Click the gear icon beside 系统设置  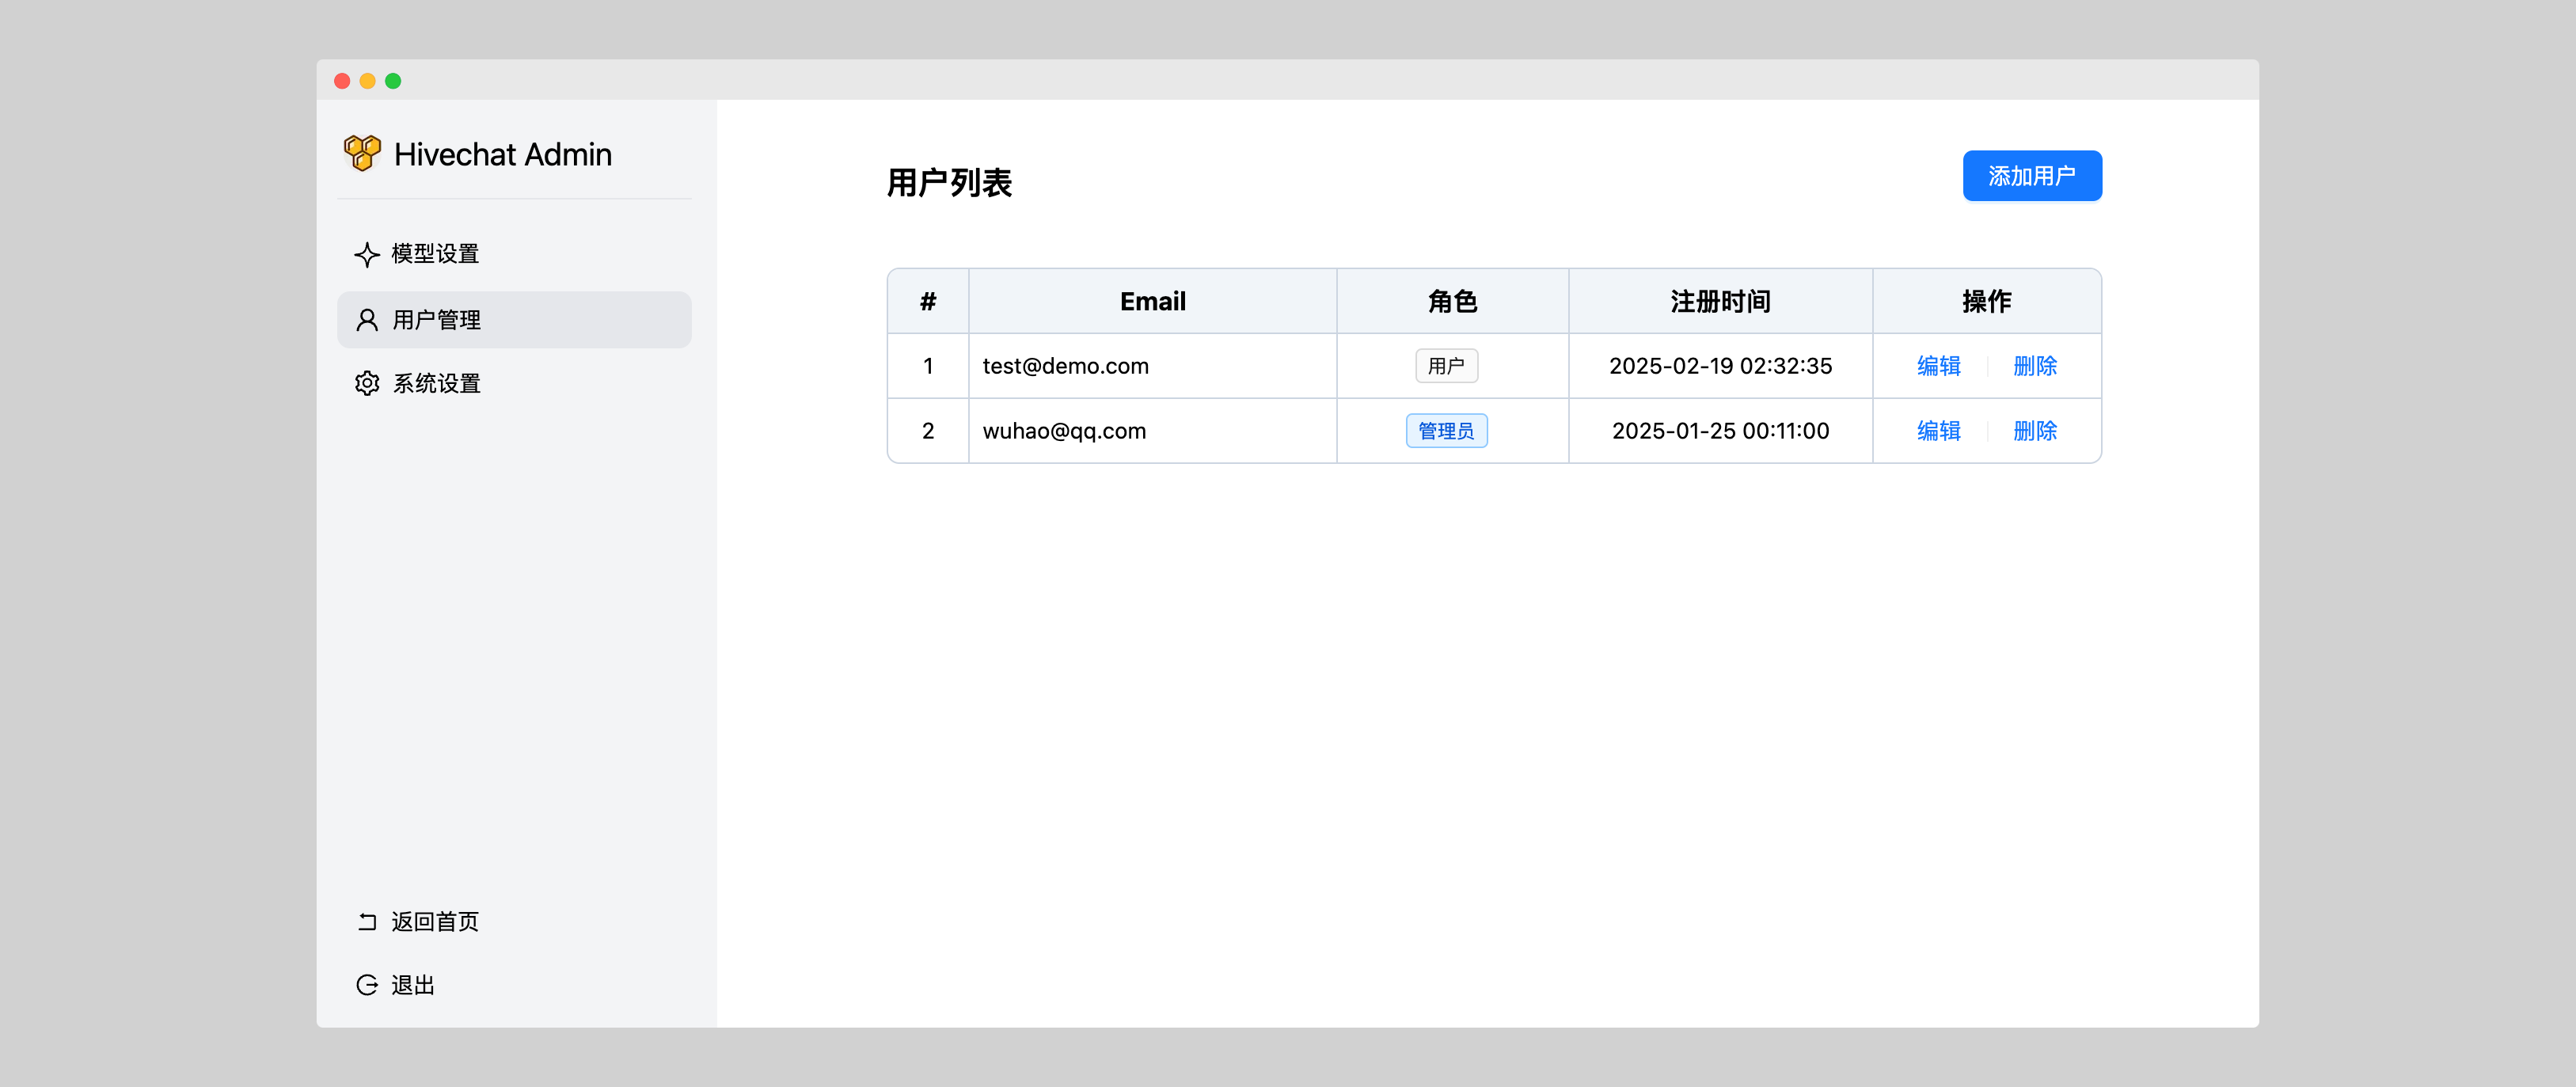click(367, 384)
